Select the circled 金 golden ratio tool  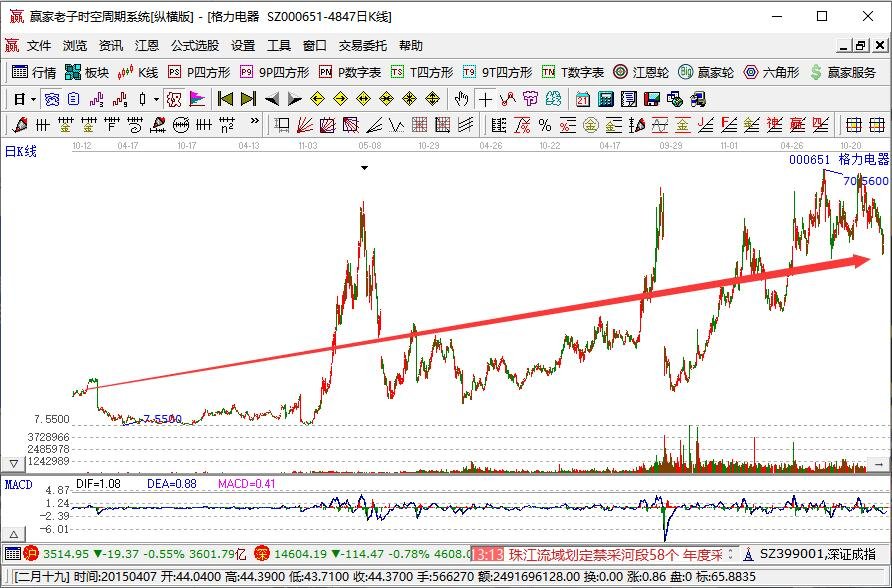590,125
